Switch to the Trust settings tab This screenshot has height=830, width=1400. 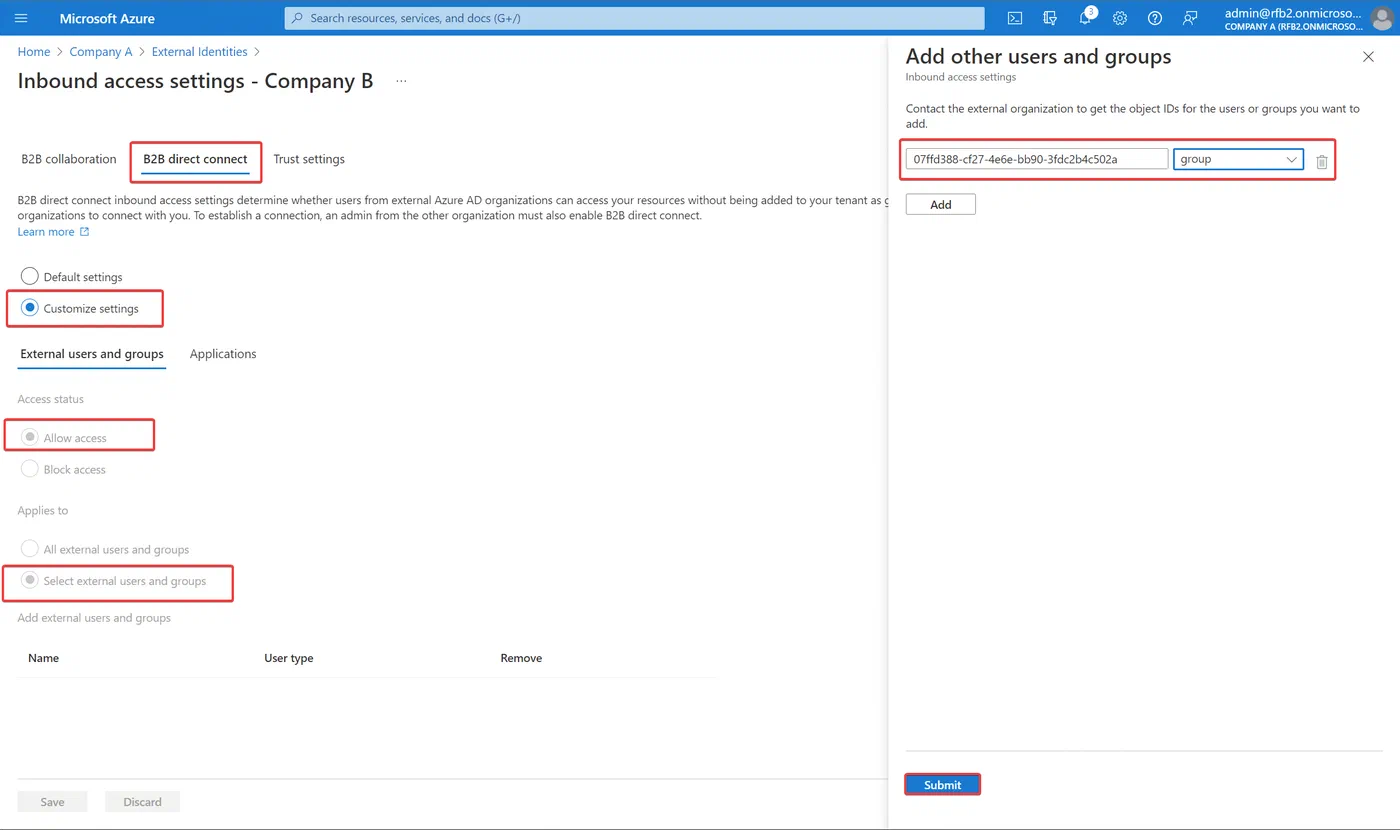309,159
